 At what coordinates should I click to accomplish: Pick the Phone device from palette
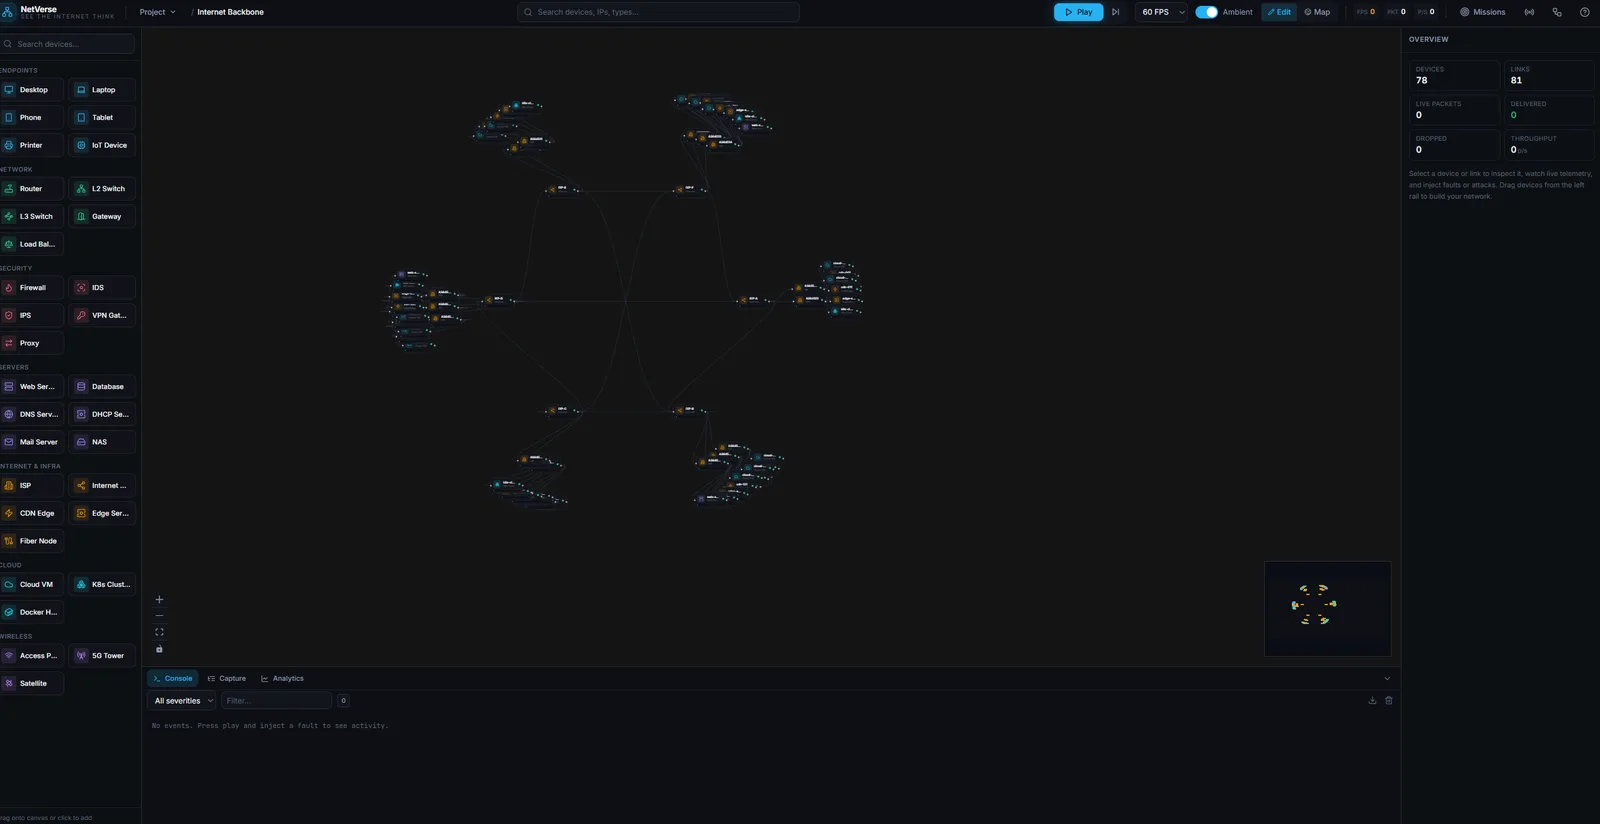(x=31, y=118)
